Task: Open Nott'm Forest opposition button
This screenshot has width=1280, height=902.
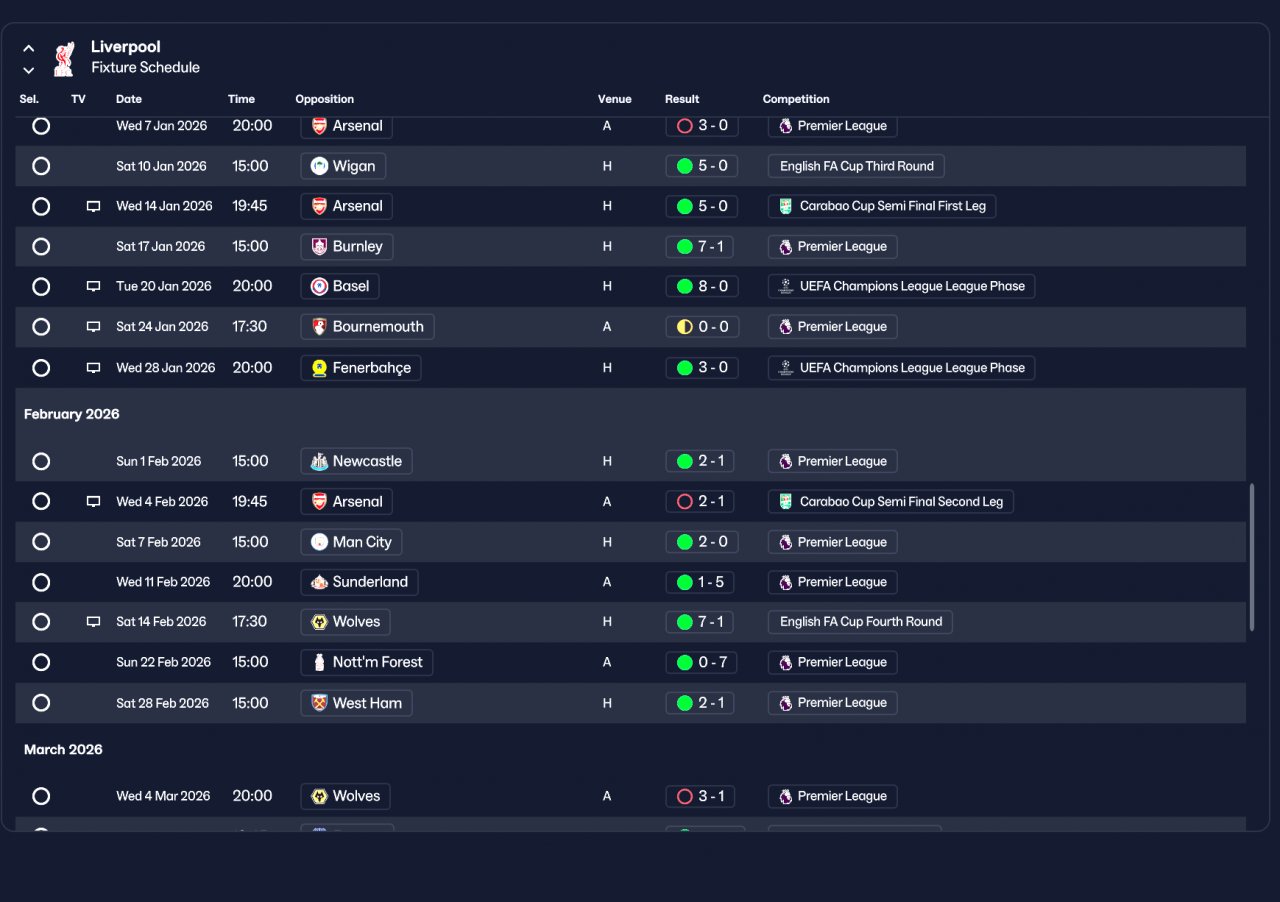Action: point(367,662)
